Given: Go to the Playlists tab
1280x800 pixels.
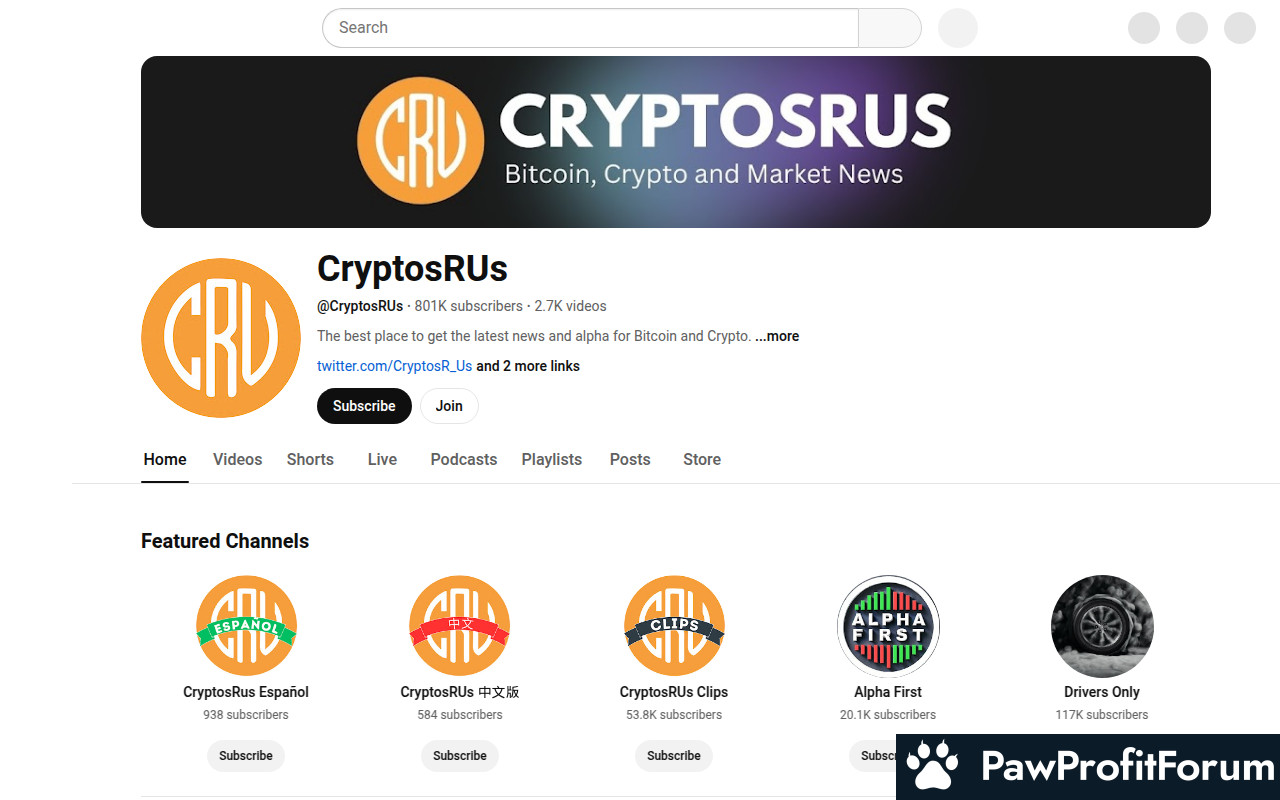Looking at the screenshot, I should tap(552, 459).
